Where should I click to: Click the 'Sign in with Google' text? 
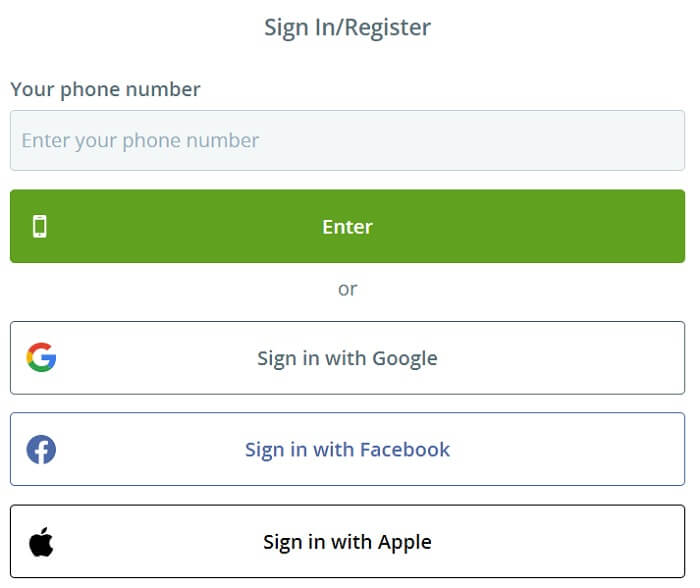pyautogui.click(x=347, y=359)
